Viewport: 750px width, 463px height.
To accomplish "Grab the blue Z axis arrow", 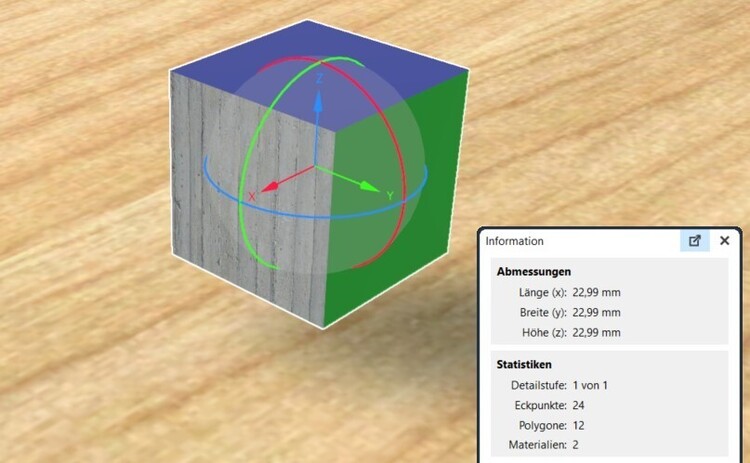I will [318, 102].
